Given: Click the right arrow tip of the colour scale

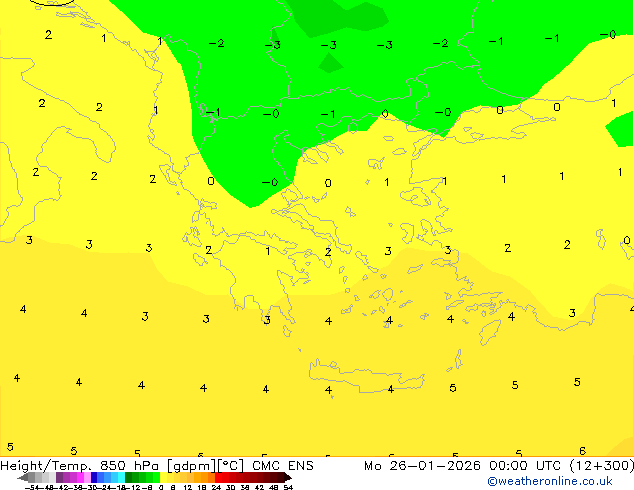Looking at the screenshot, I should [290, 478].
